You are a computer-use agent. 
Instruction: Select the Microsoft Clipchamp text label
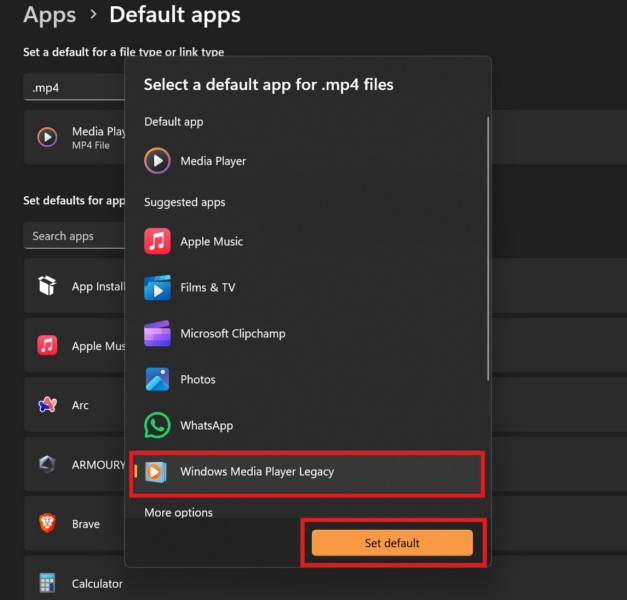[x=232, y=334]
